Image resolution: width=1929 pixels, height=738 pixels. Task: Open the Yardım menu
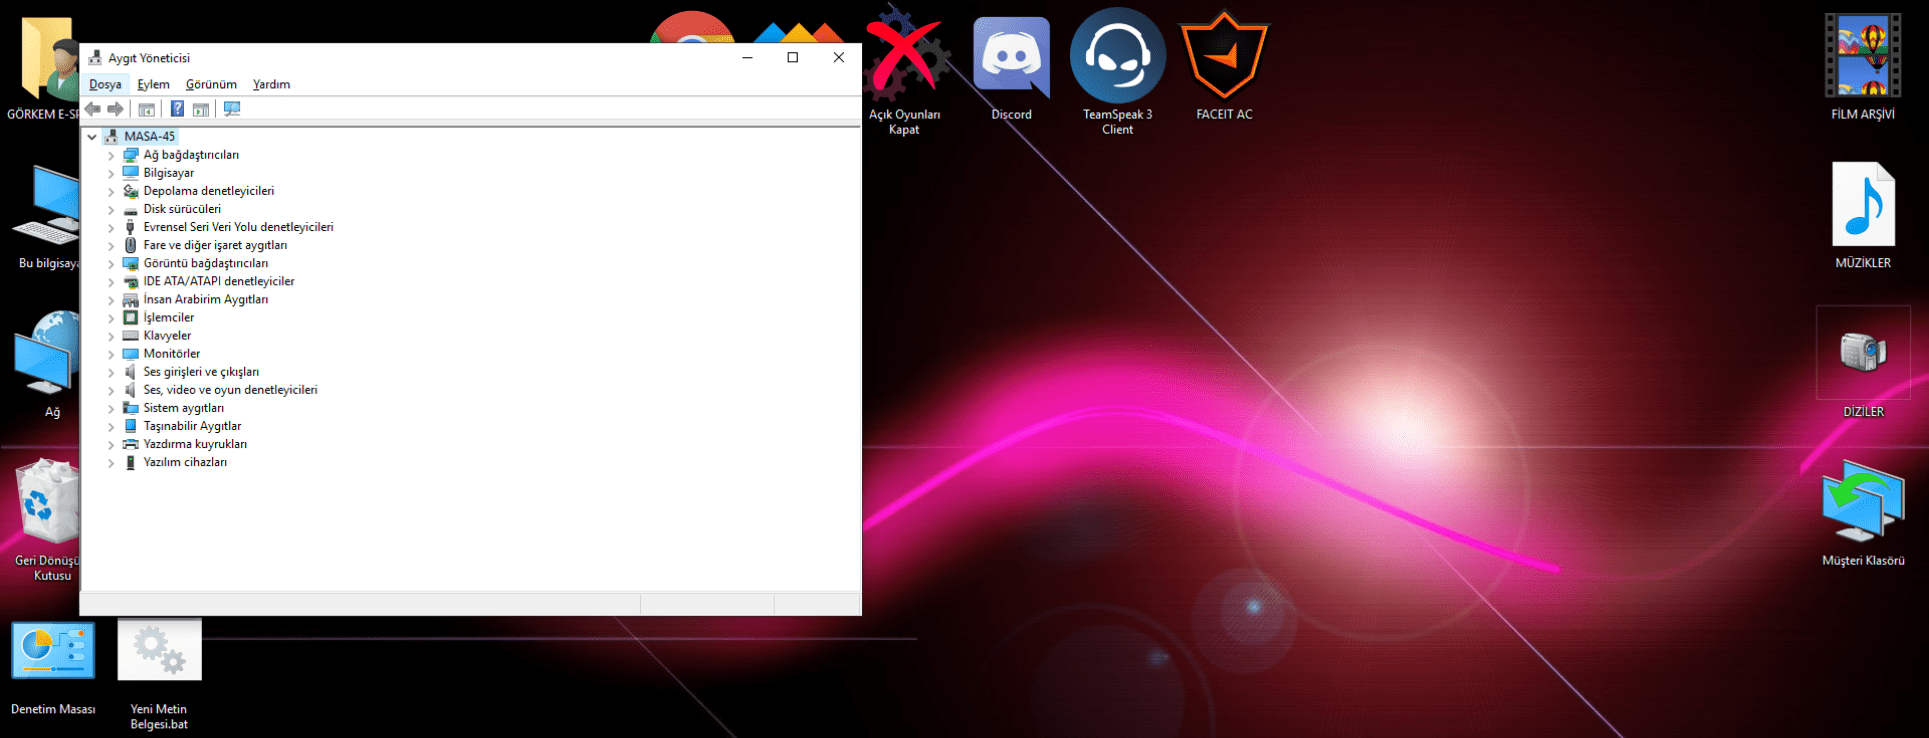point(271,84)
